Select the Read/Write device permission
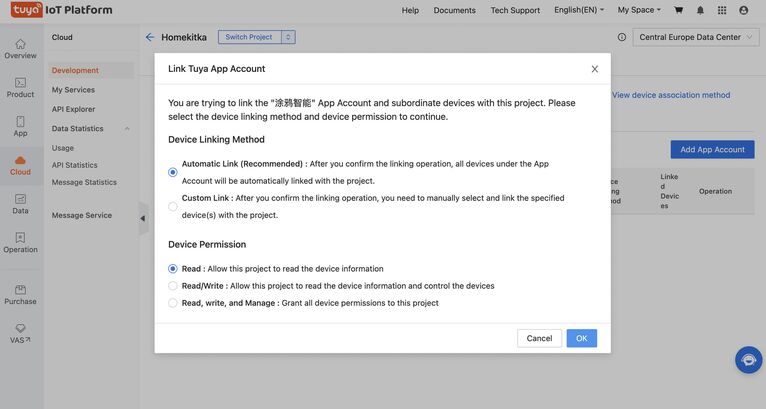 (x=173, y=286)
